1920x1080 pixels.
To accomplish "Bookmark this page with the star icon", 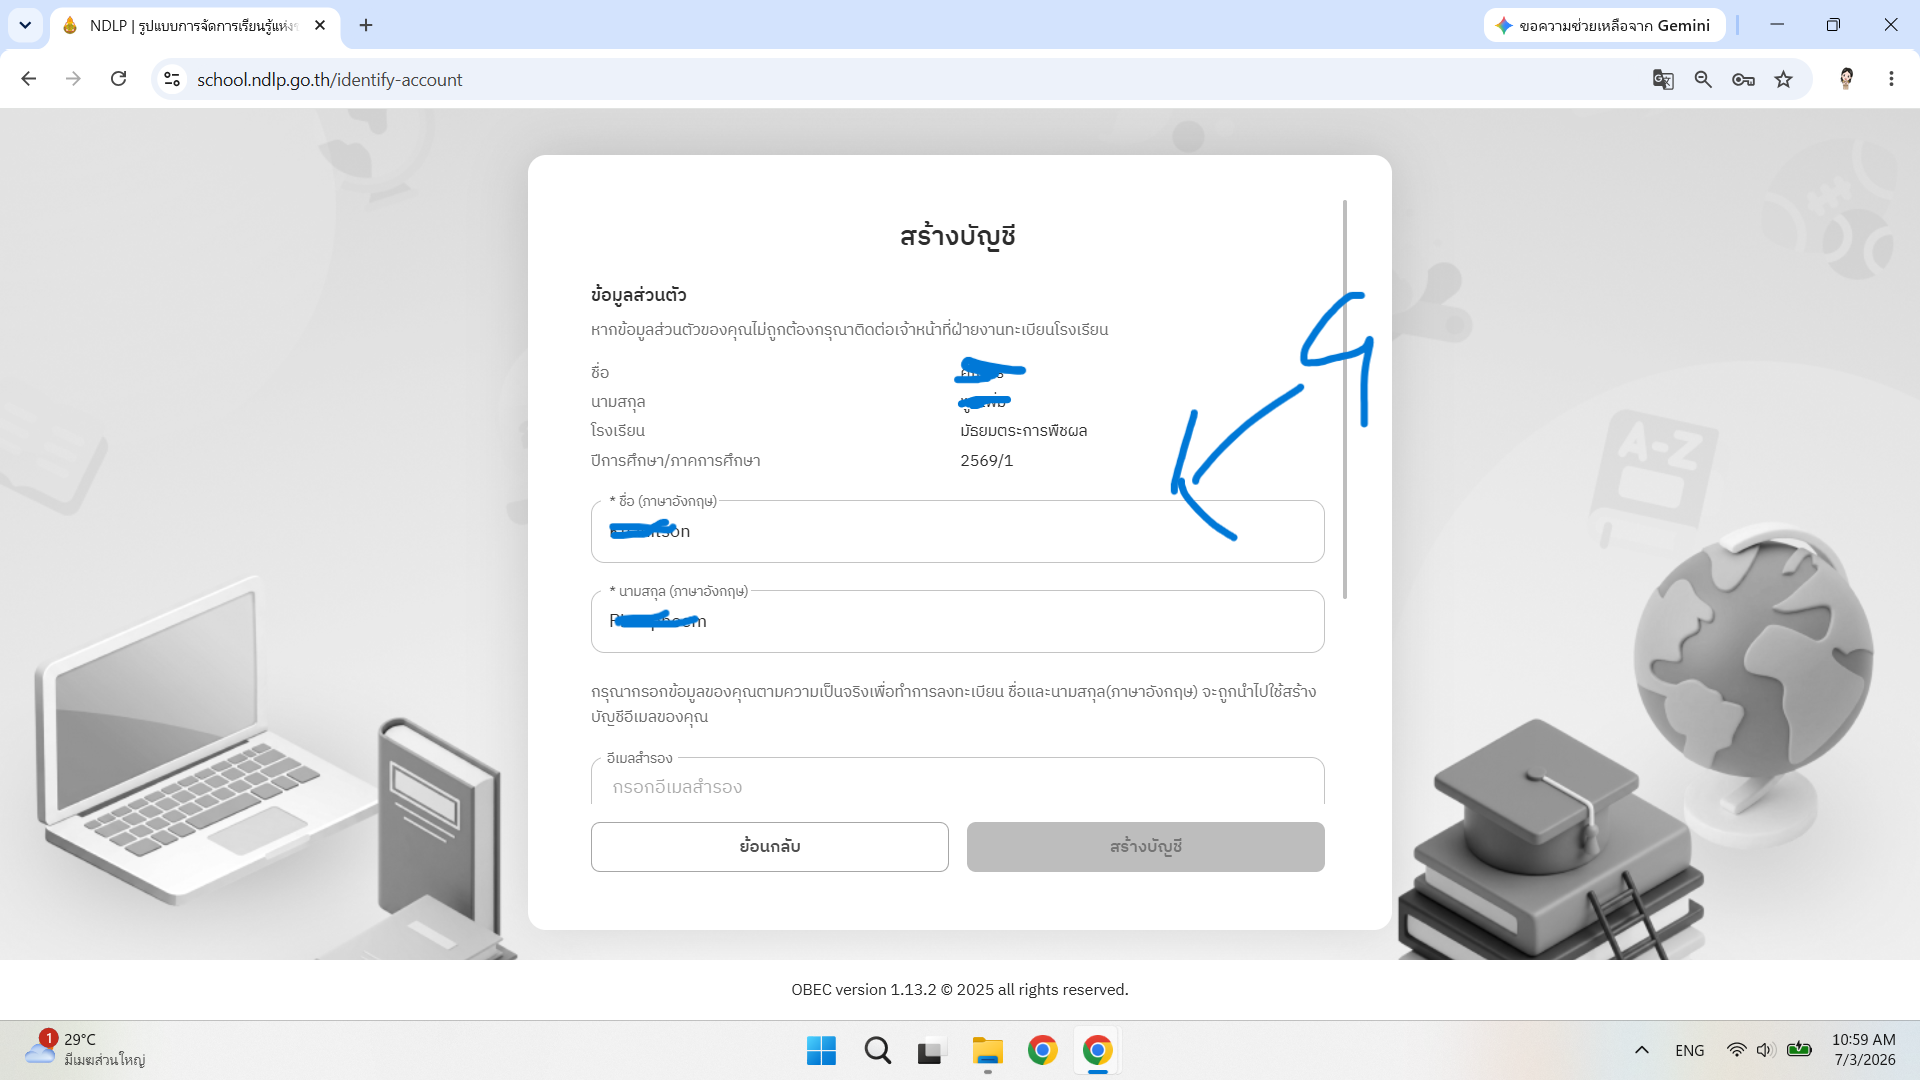I will tap(1783, 80).
